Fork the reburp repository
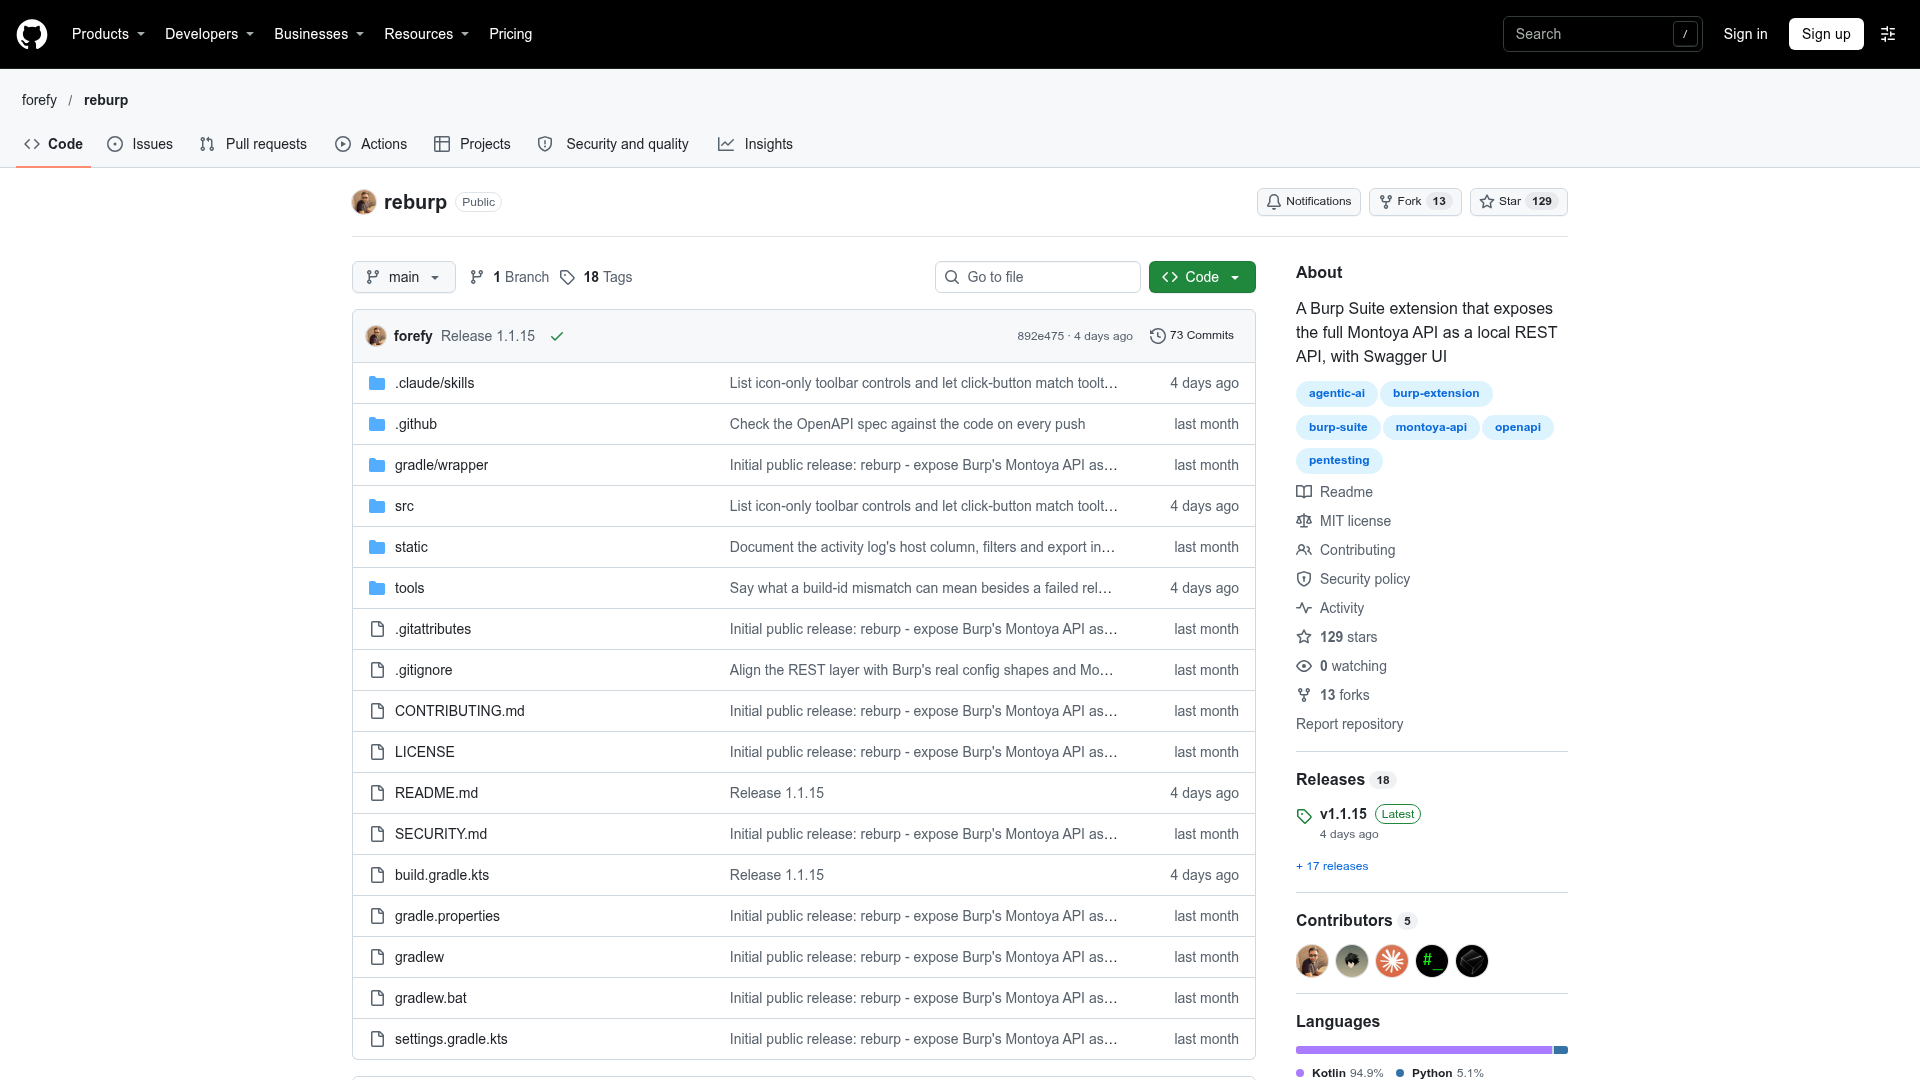1920x1080 pixels. [x=1415, y=202]
